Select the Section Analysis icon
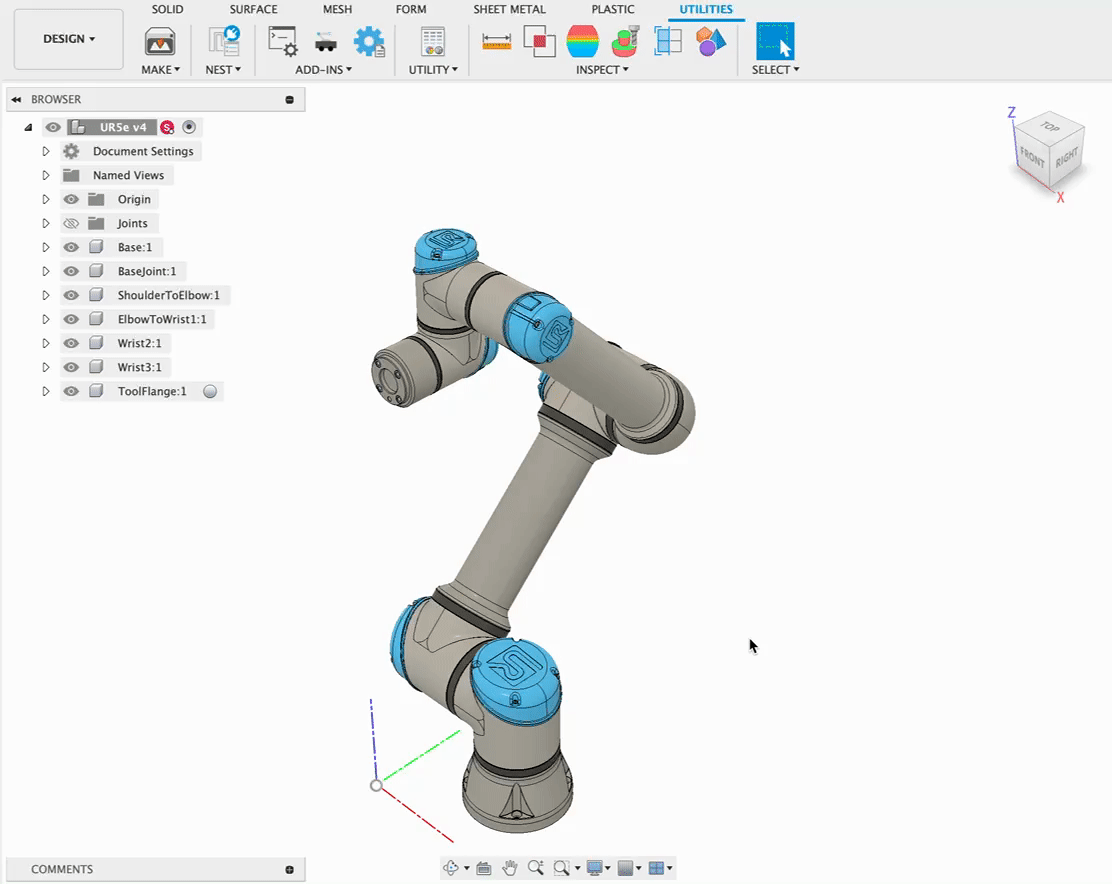 pyautogui.click(x=667, y=41)
